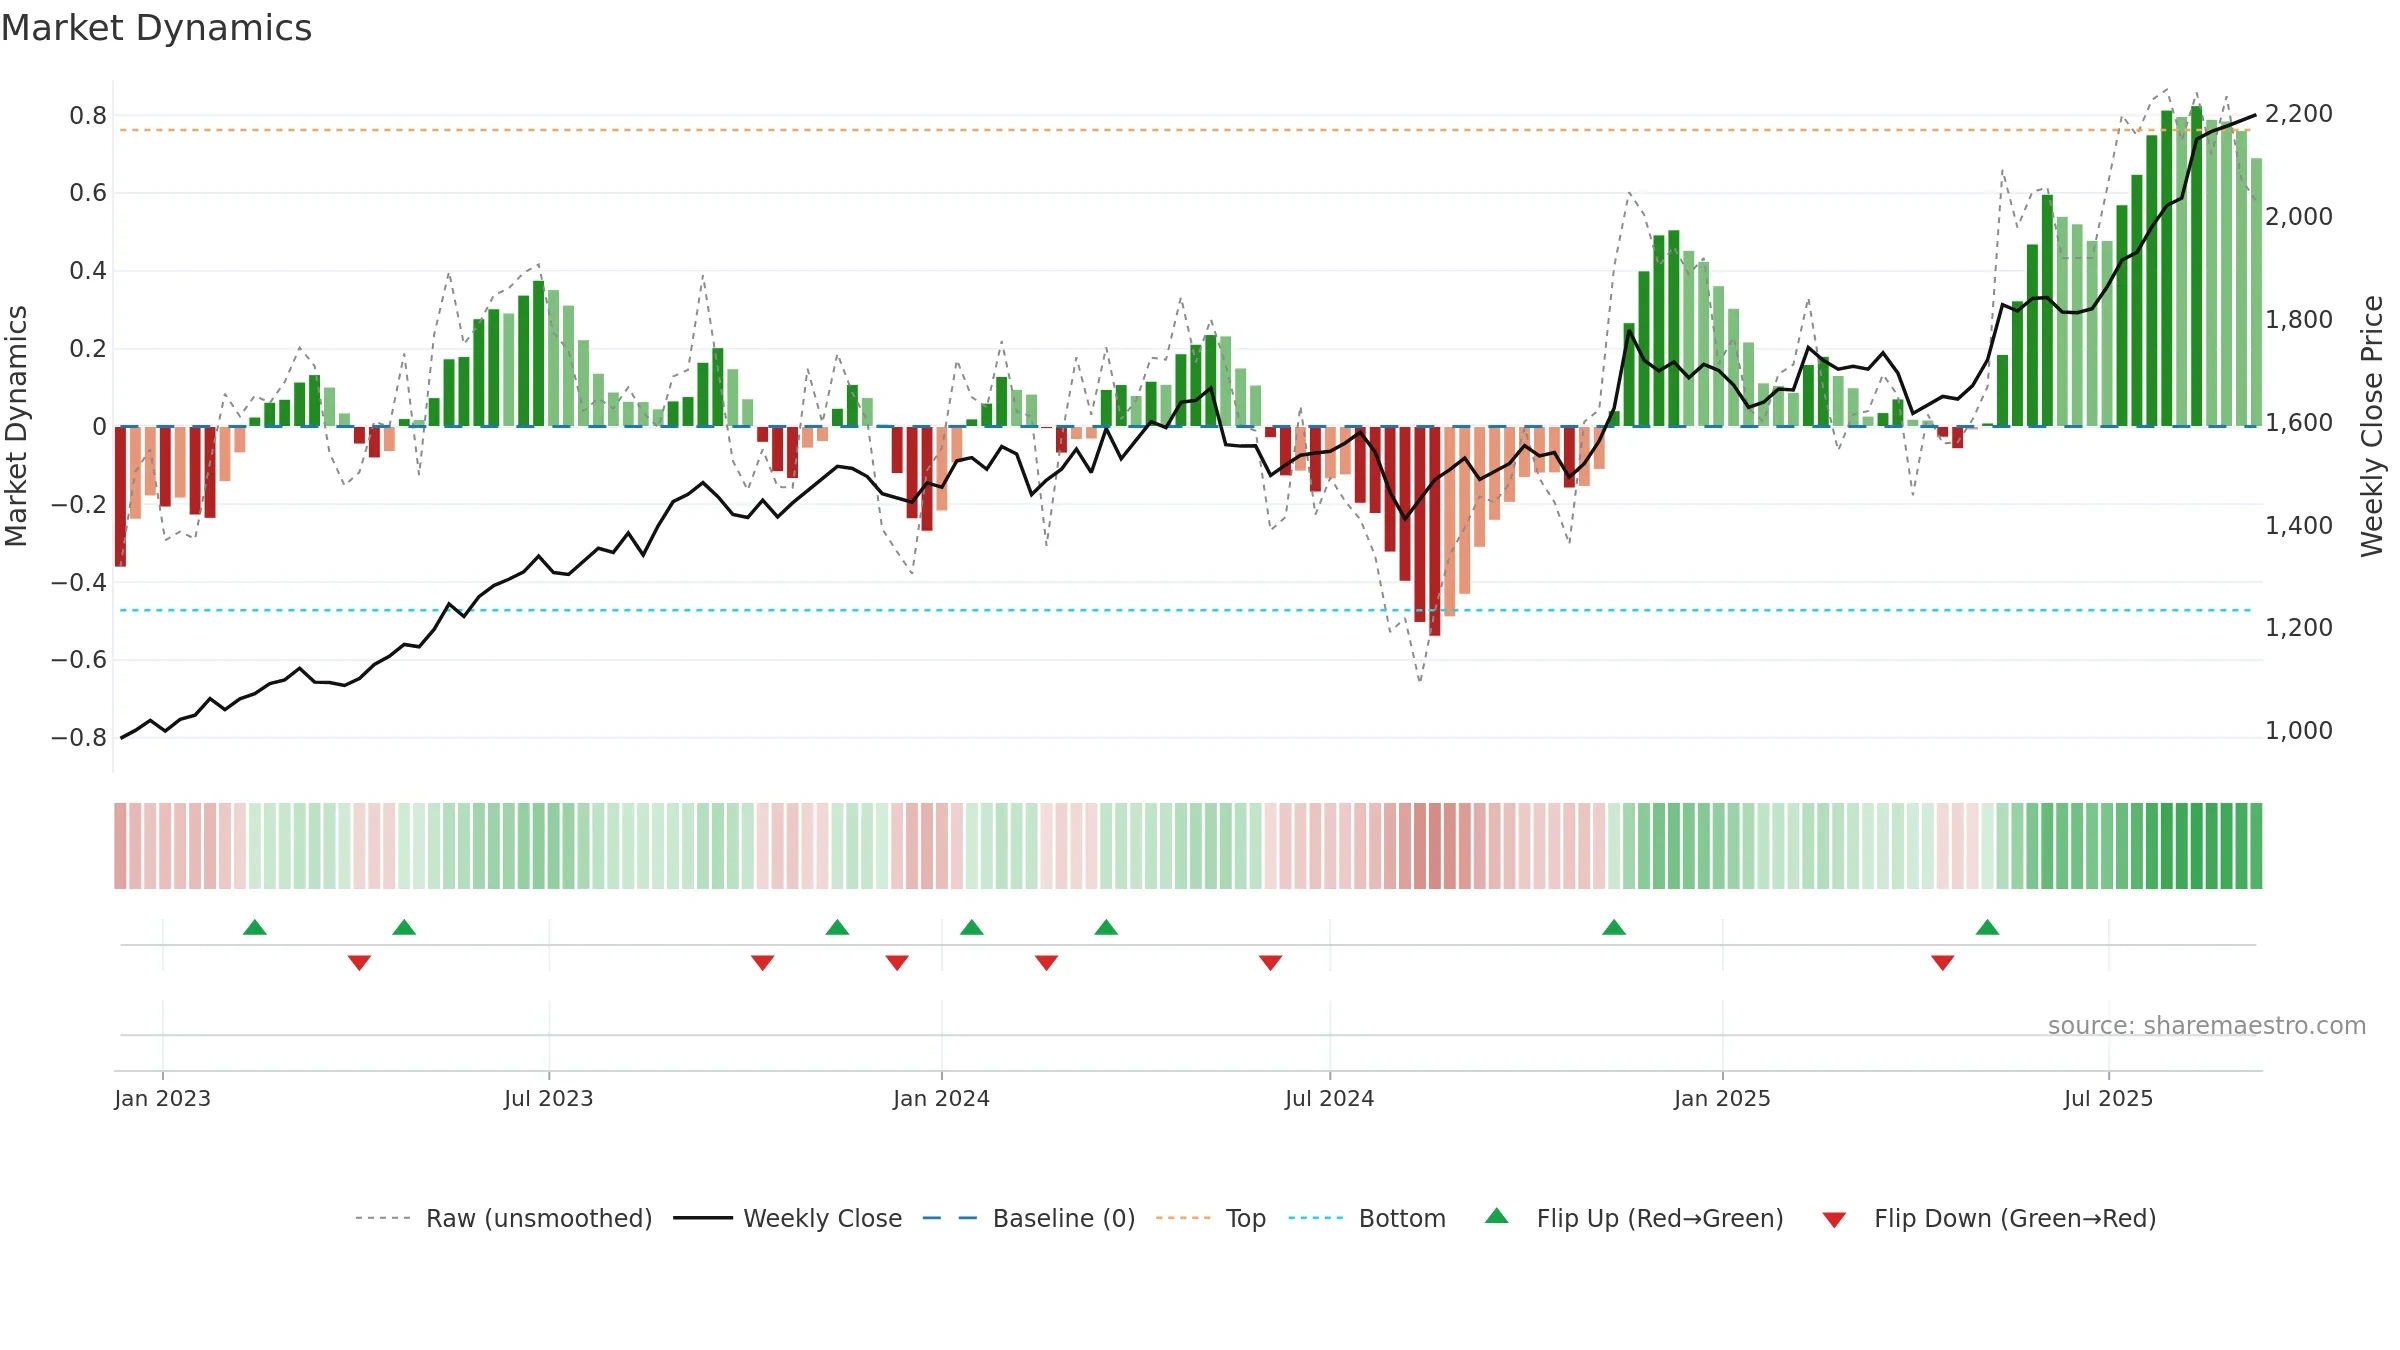
Task: Click the 1,000 price axis tick label
Action: (x=2299, y=731)
